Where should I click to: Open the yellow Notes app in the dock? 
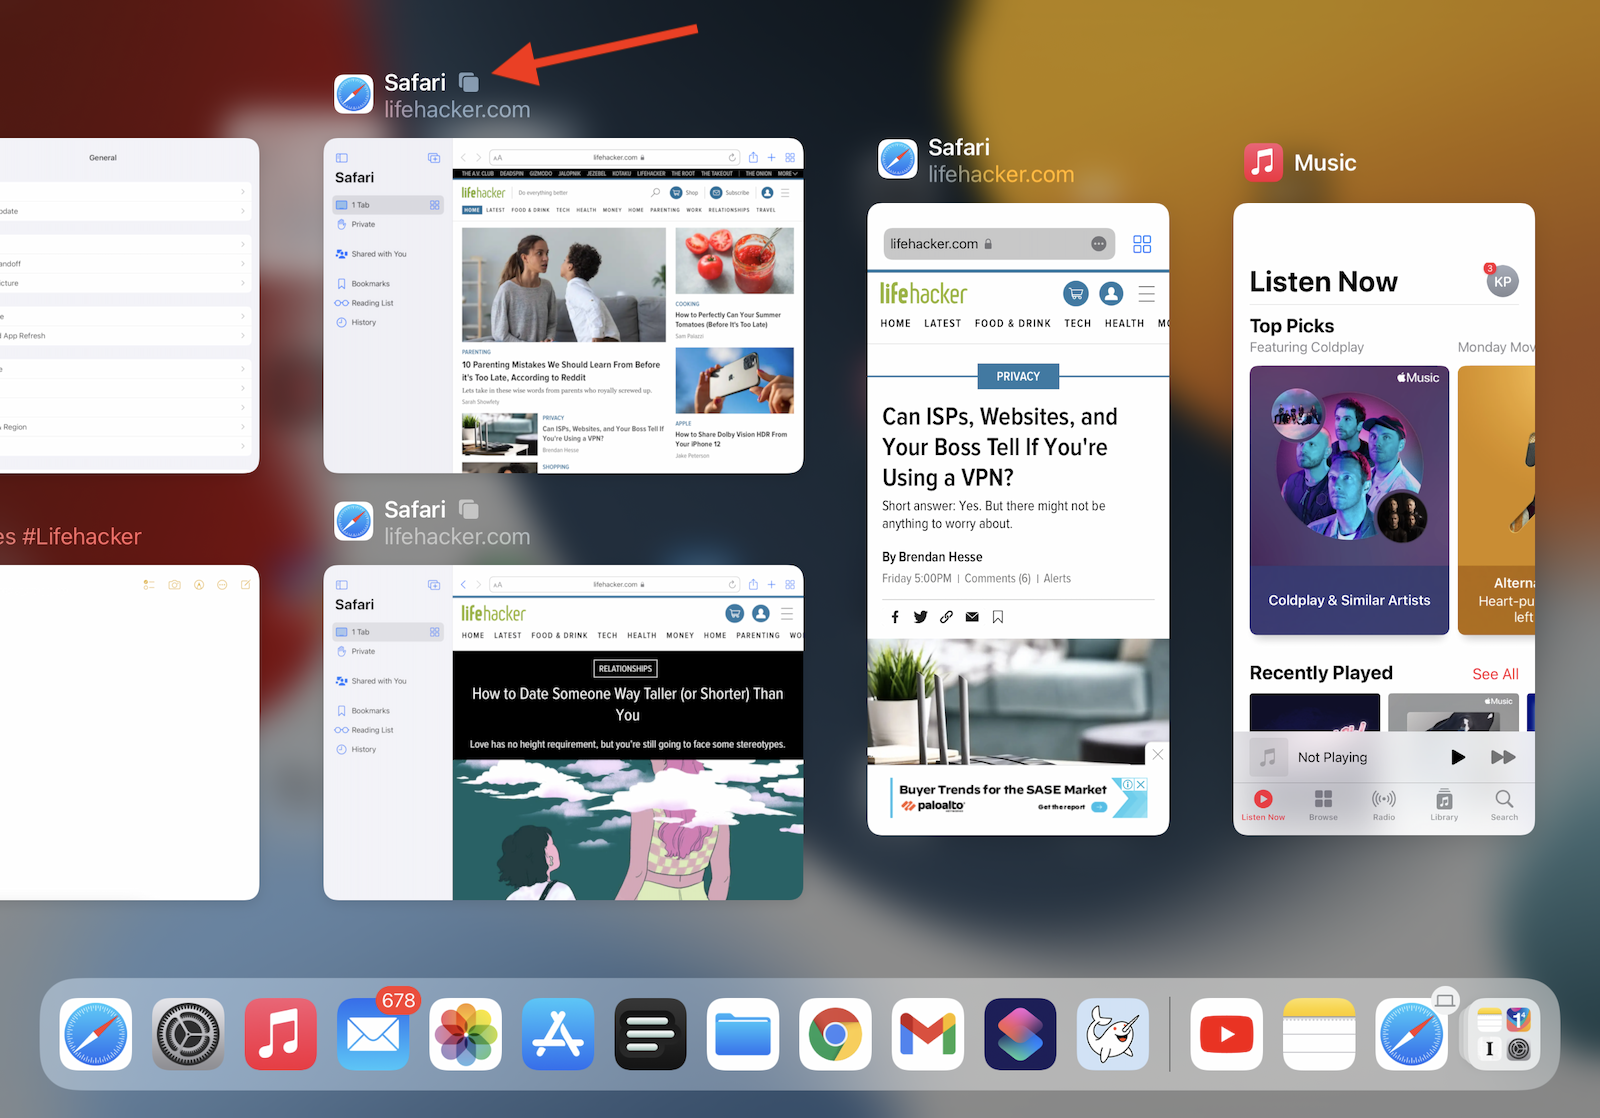[x=1319, y=1034]
